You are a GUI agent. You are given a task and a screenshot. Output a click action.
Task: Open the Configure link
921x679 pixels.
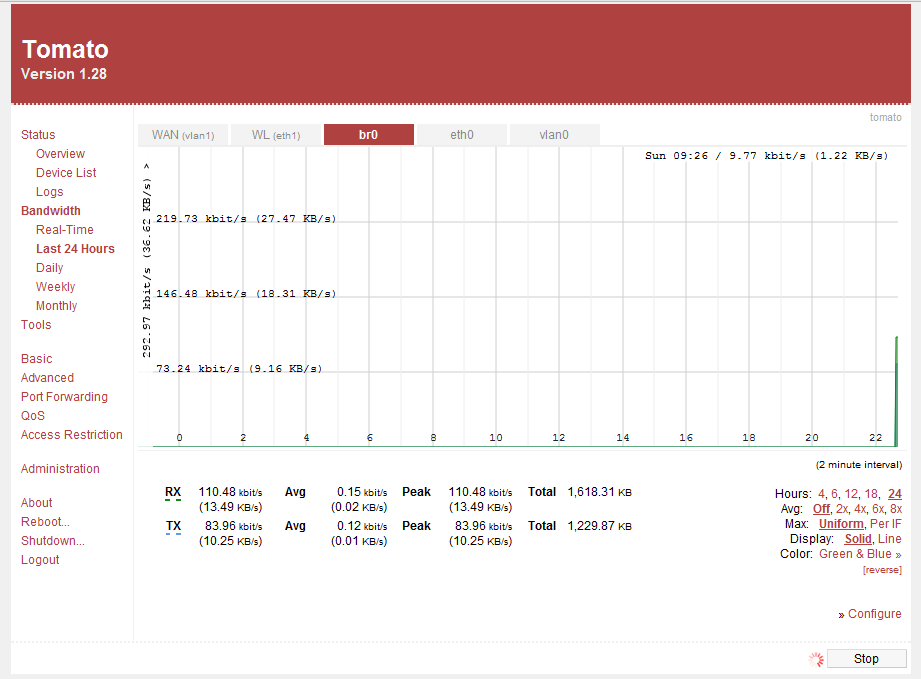click(x=874, y=614)
